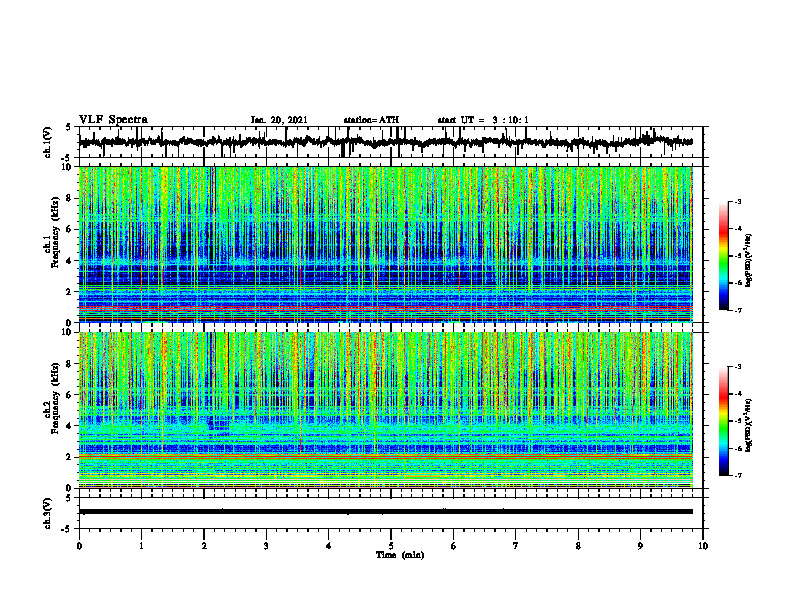Screen dimensions: 792x612
Task: Click the "5" tick on ch.1(V) axis
Action: [69, 127]
